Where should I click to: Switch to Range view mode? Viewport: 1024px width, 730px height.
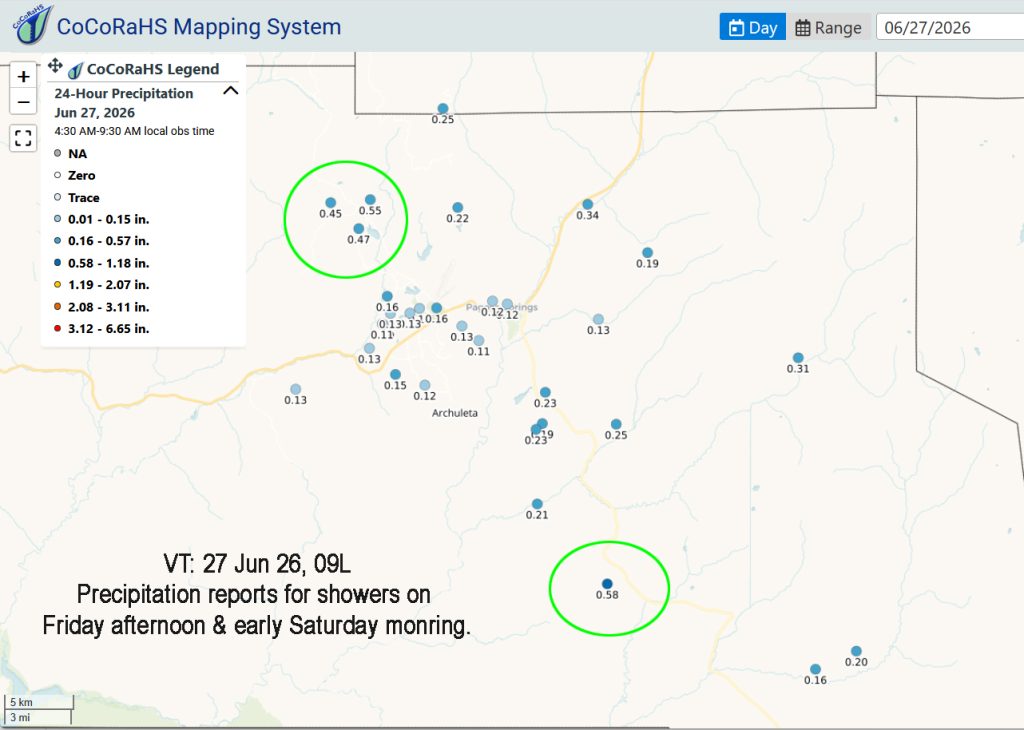pos(828,27)
